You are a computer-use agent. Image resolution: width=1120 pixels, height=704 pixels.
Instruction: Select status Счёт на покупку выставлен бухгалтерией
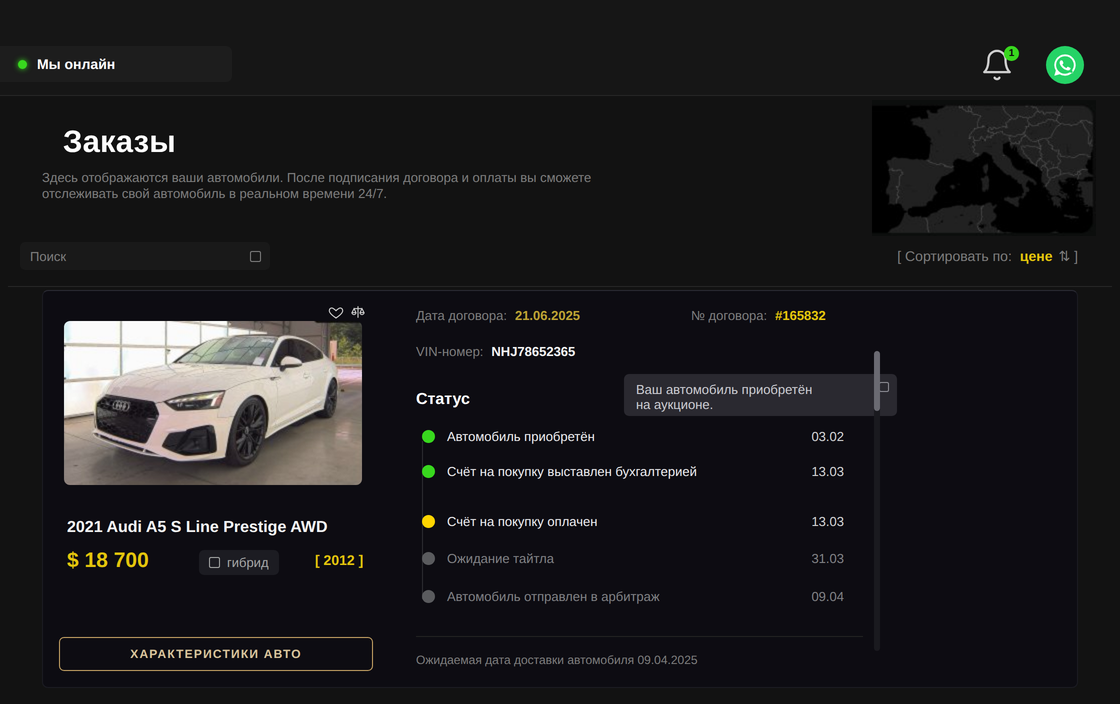coord(571,471)
